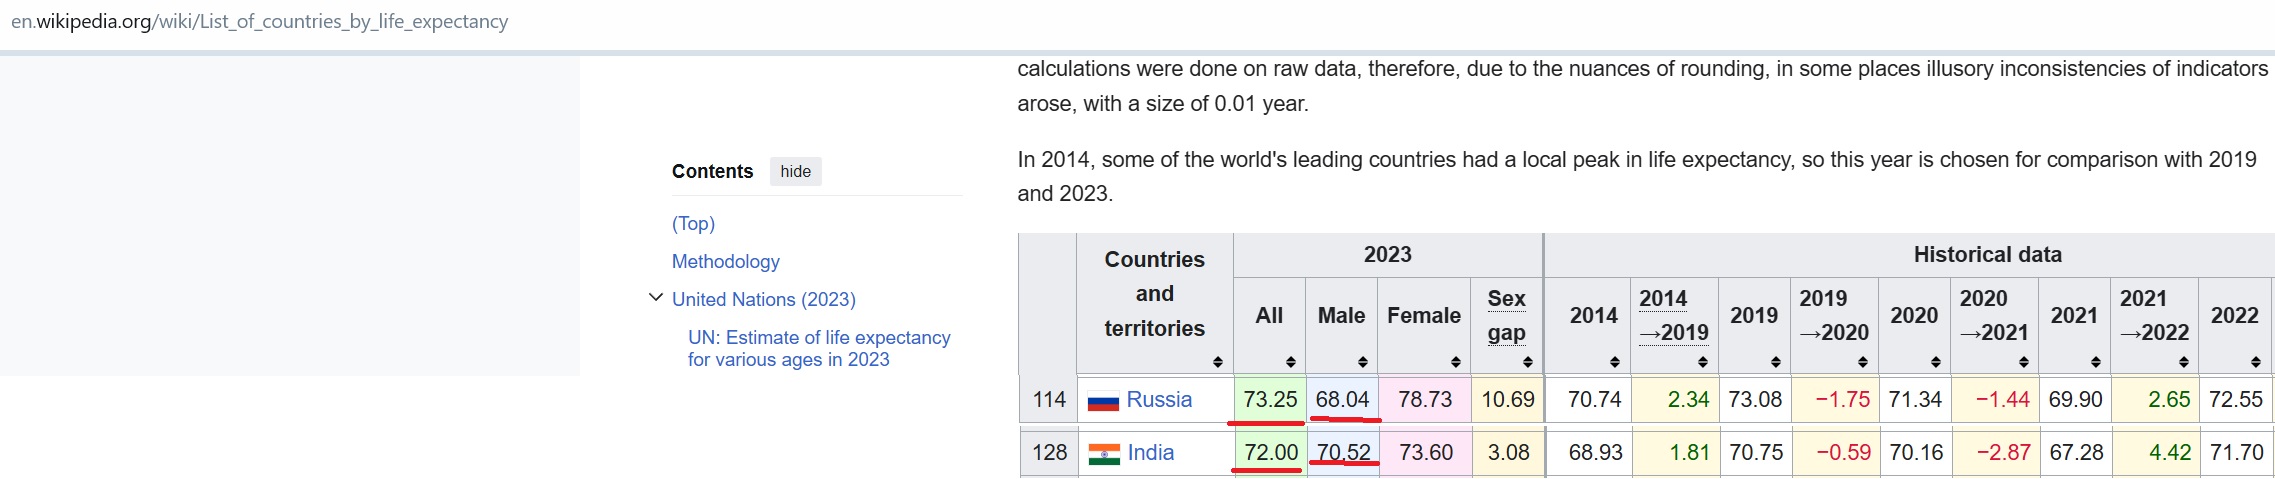Select Russia's 2014 value 70.74
Image resolution: width=2275 pixels, height=479 pixels.
point(1595,399)
